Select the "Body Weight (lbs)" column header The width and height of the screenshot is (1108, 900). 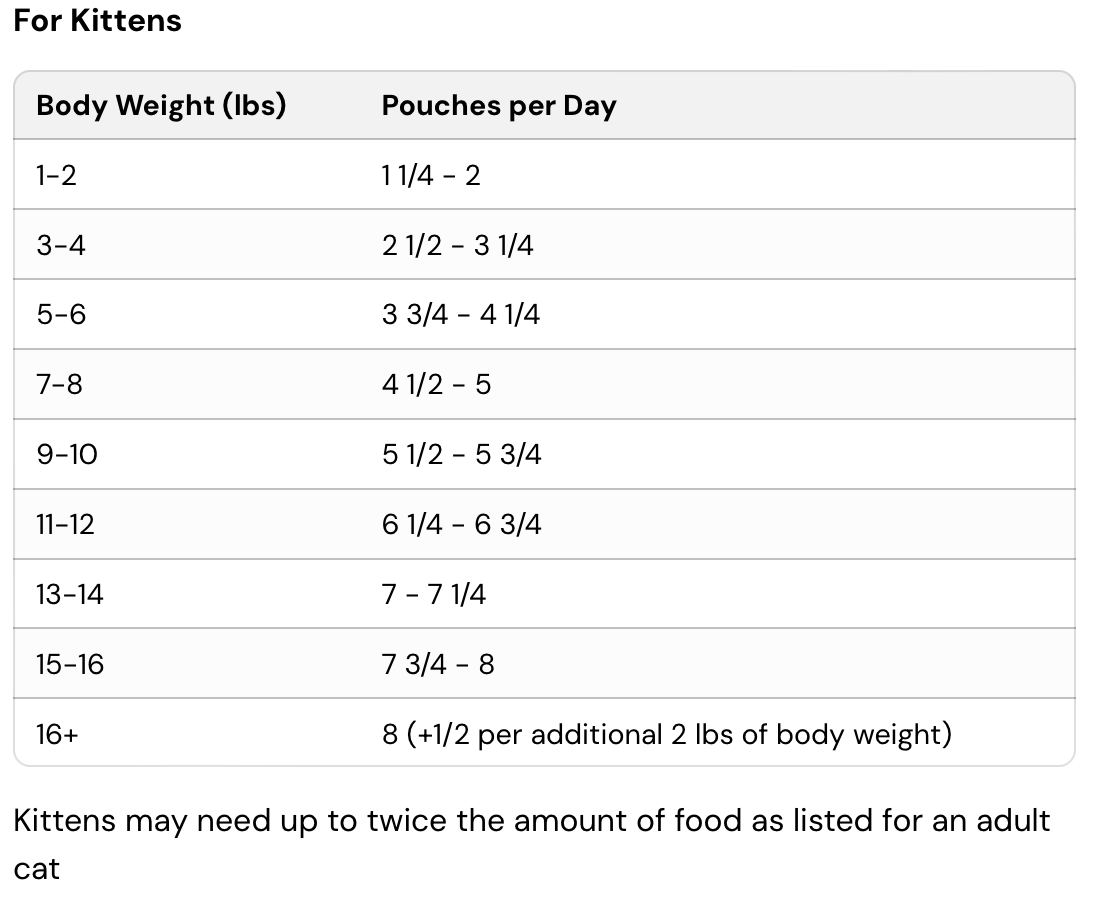(x=161, y=105)
